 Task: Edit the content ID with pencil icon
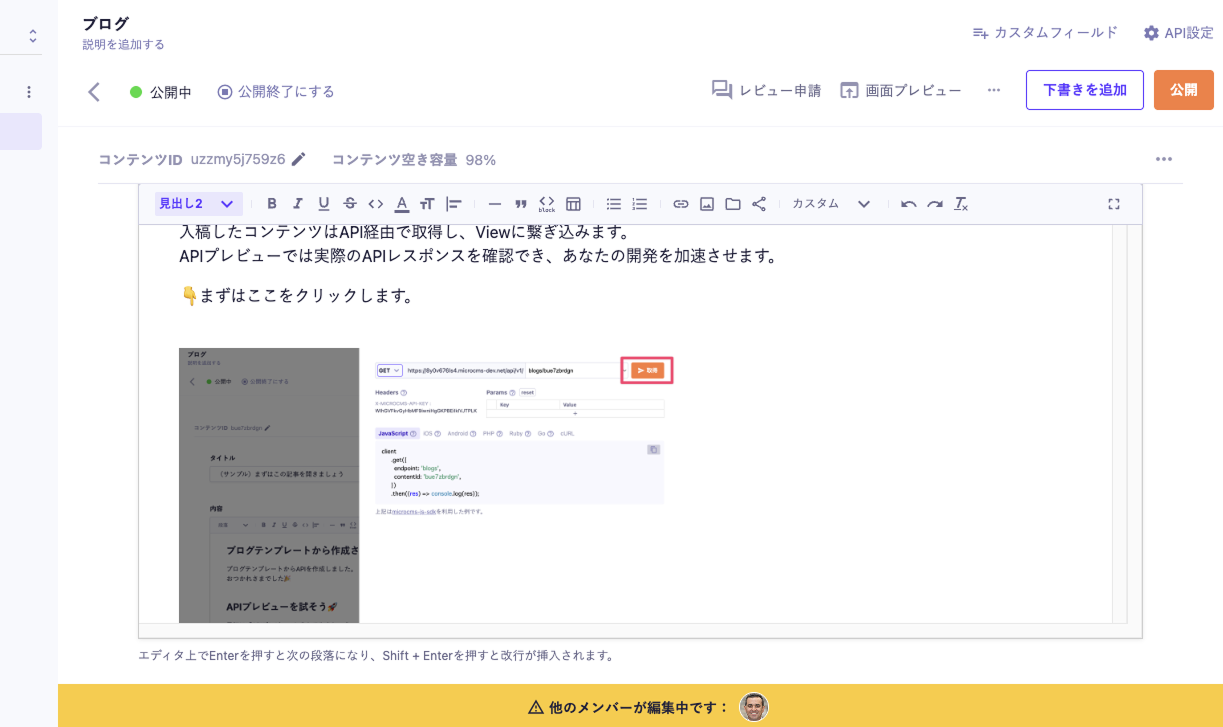click(x=298, y=159)
